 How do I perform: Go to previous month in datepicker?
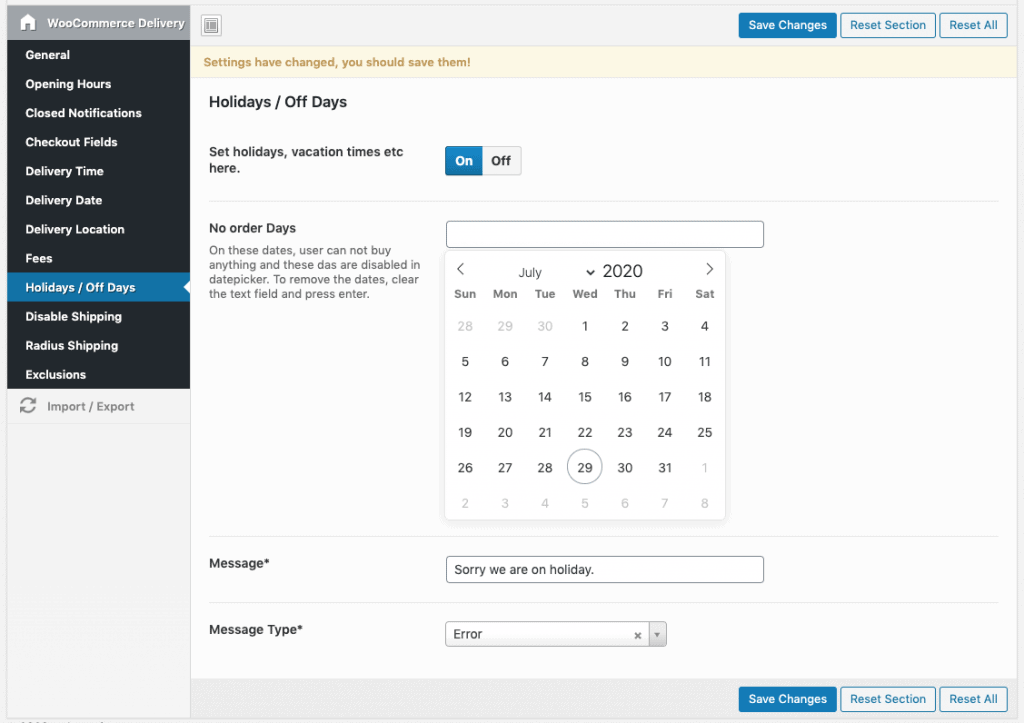(x=461, y=269)
